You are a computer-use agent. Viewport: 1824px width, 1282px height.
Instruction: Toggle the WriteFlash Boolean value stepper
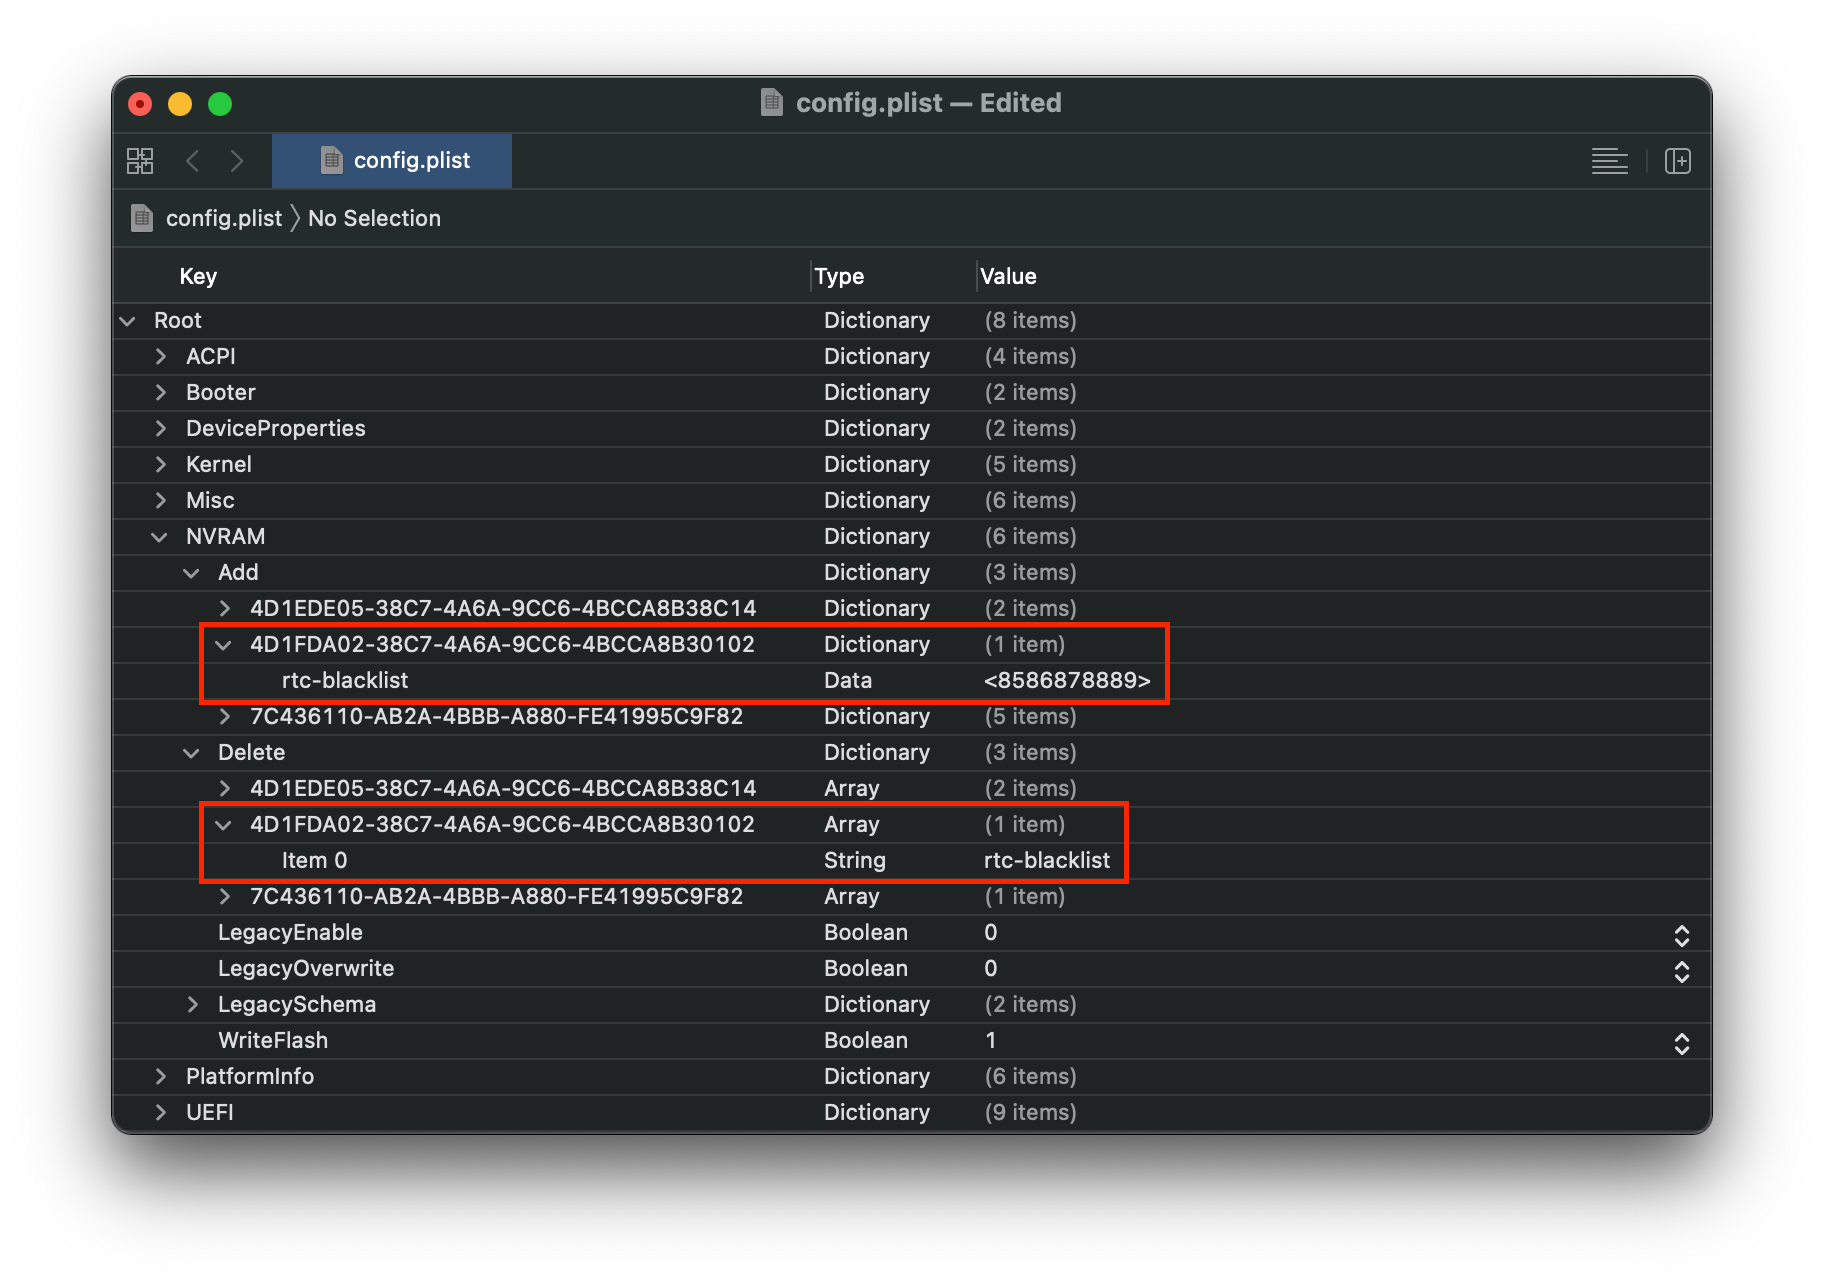coord(1681,1043)
